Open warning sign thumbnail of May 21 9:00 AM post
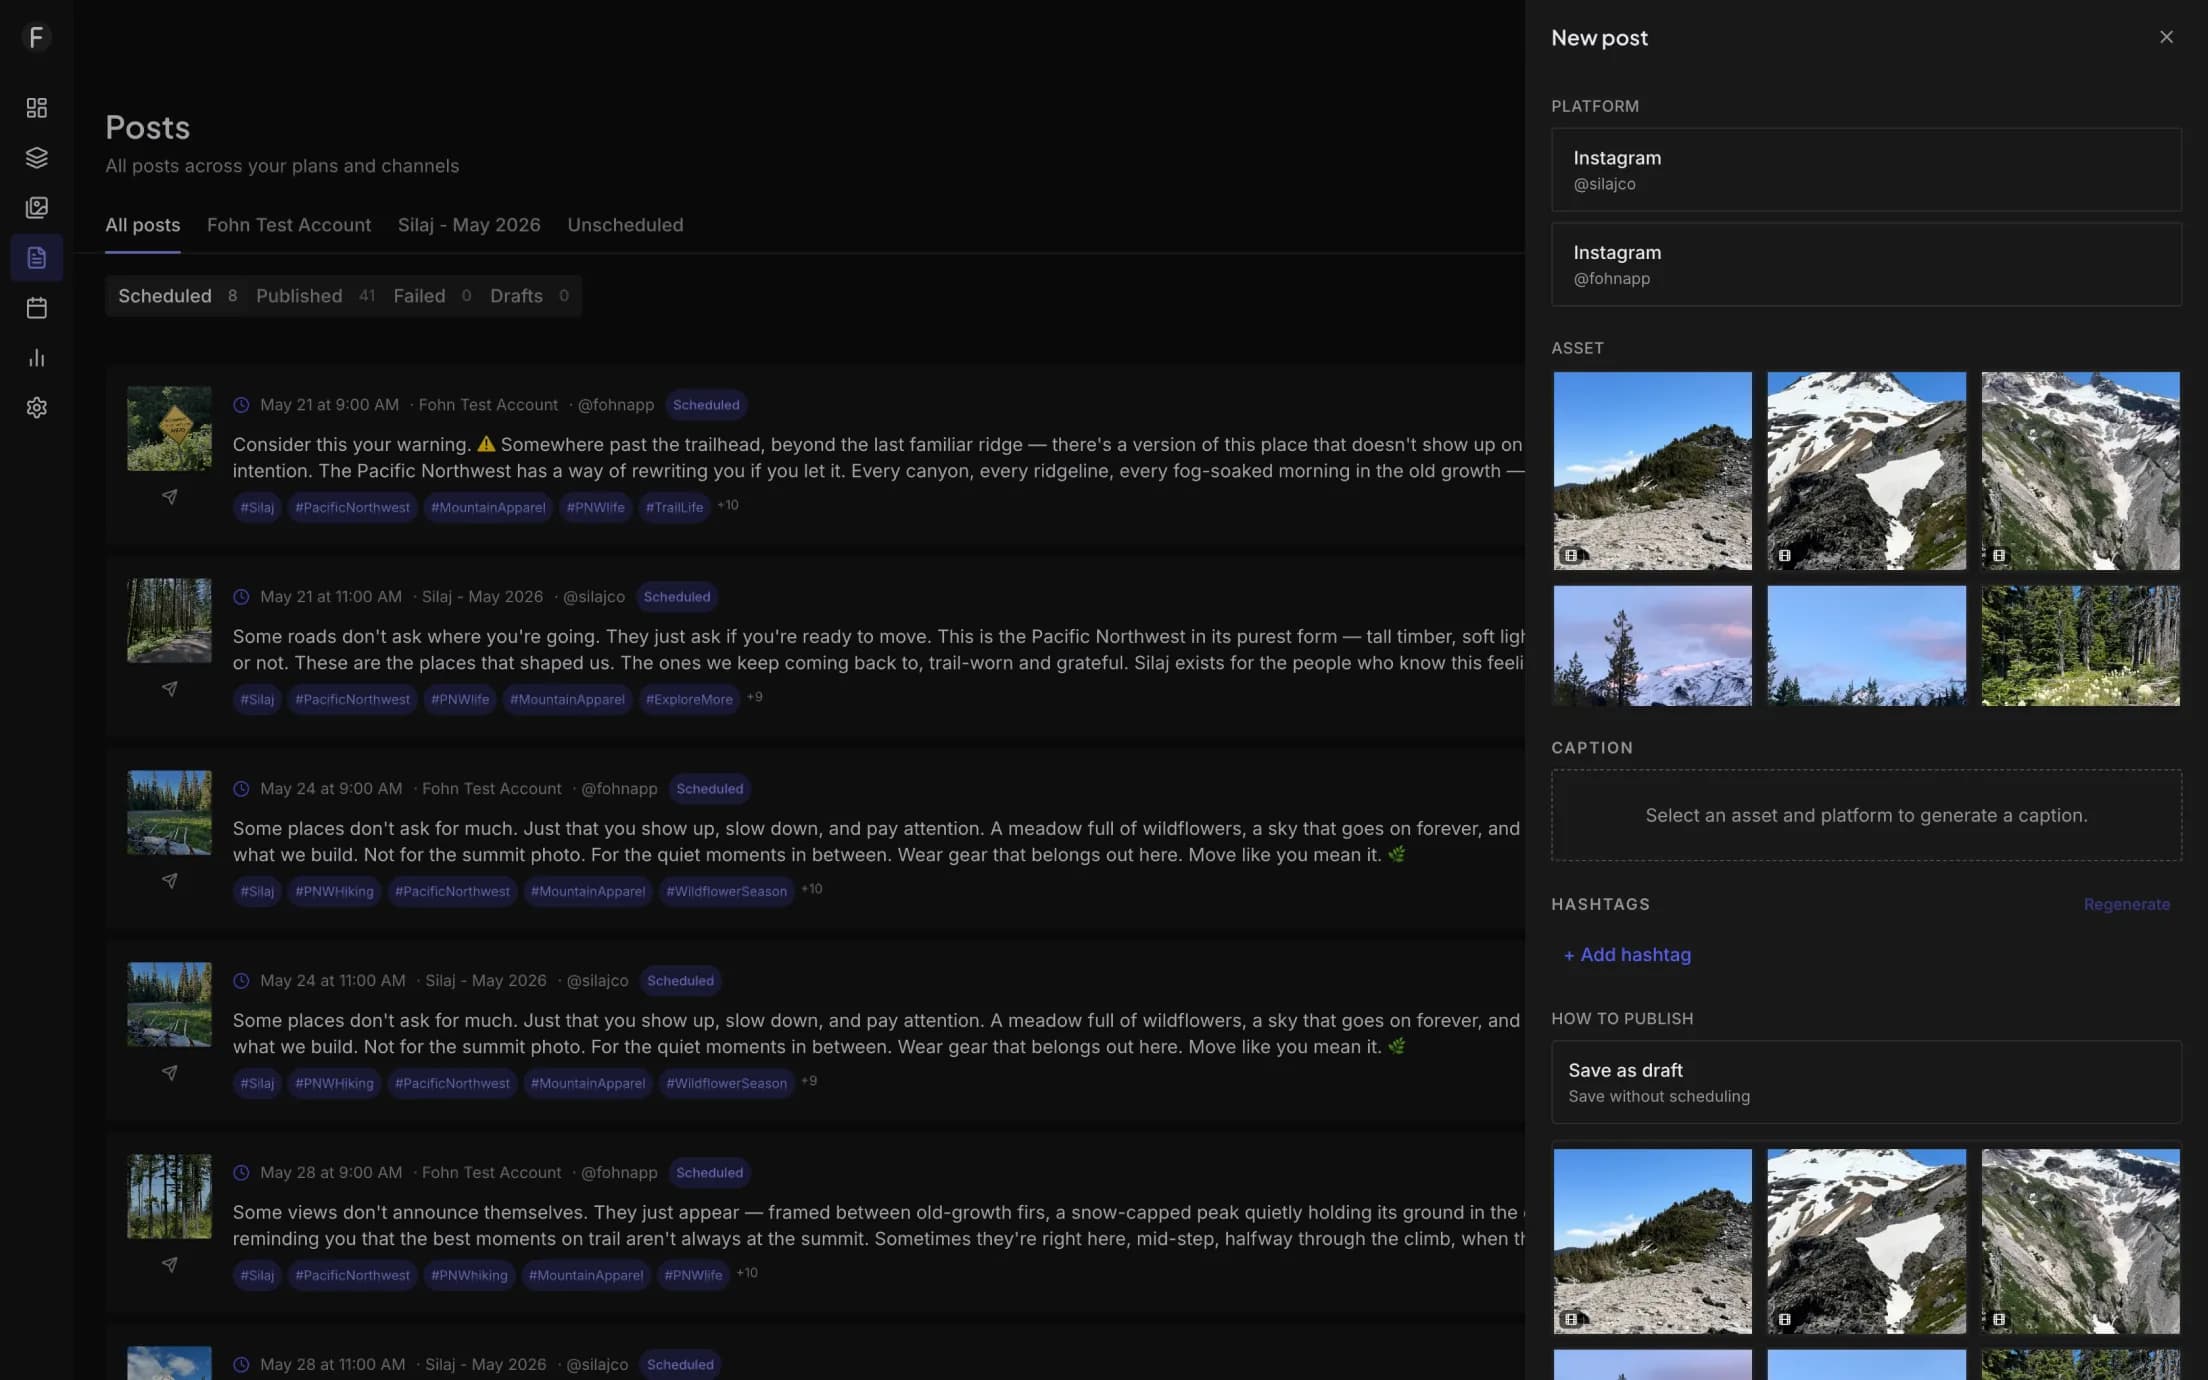The width and height of the screenshot is (2208, 1380). tap(169, 428)
